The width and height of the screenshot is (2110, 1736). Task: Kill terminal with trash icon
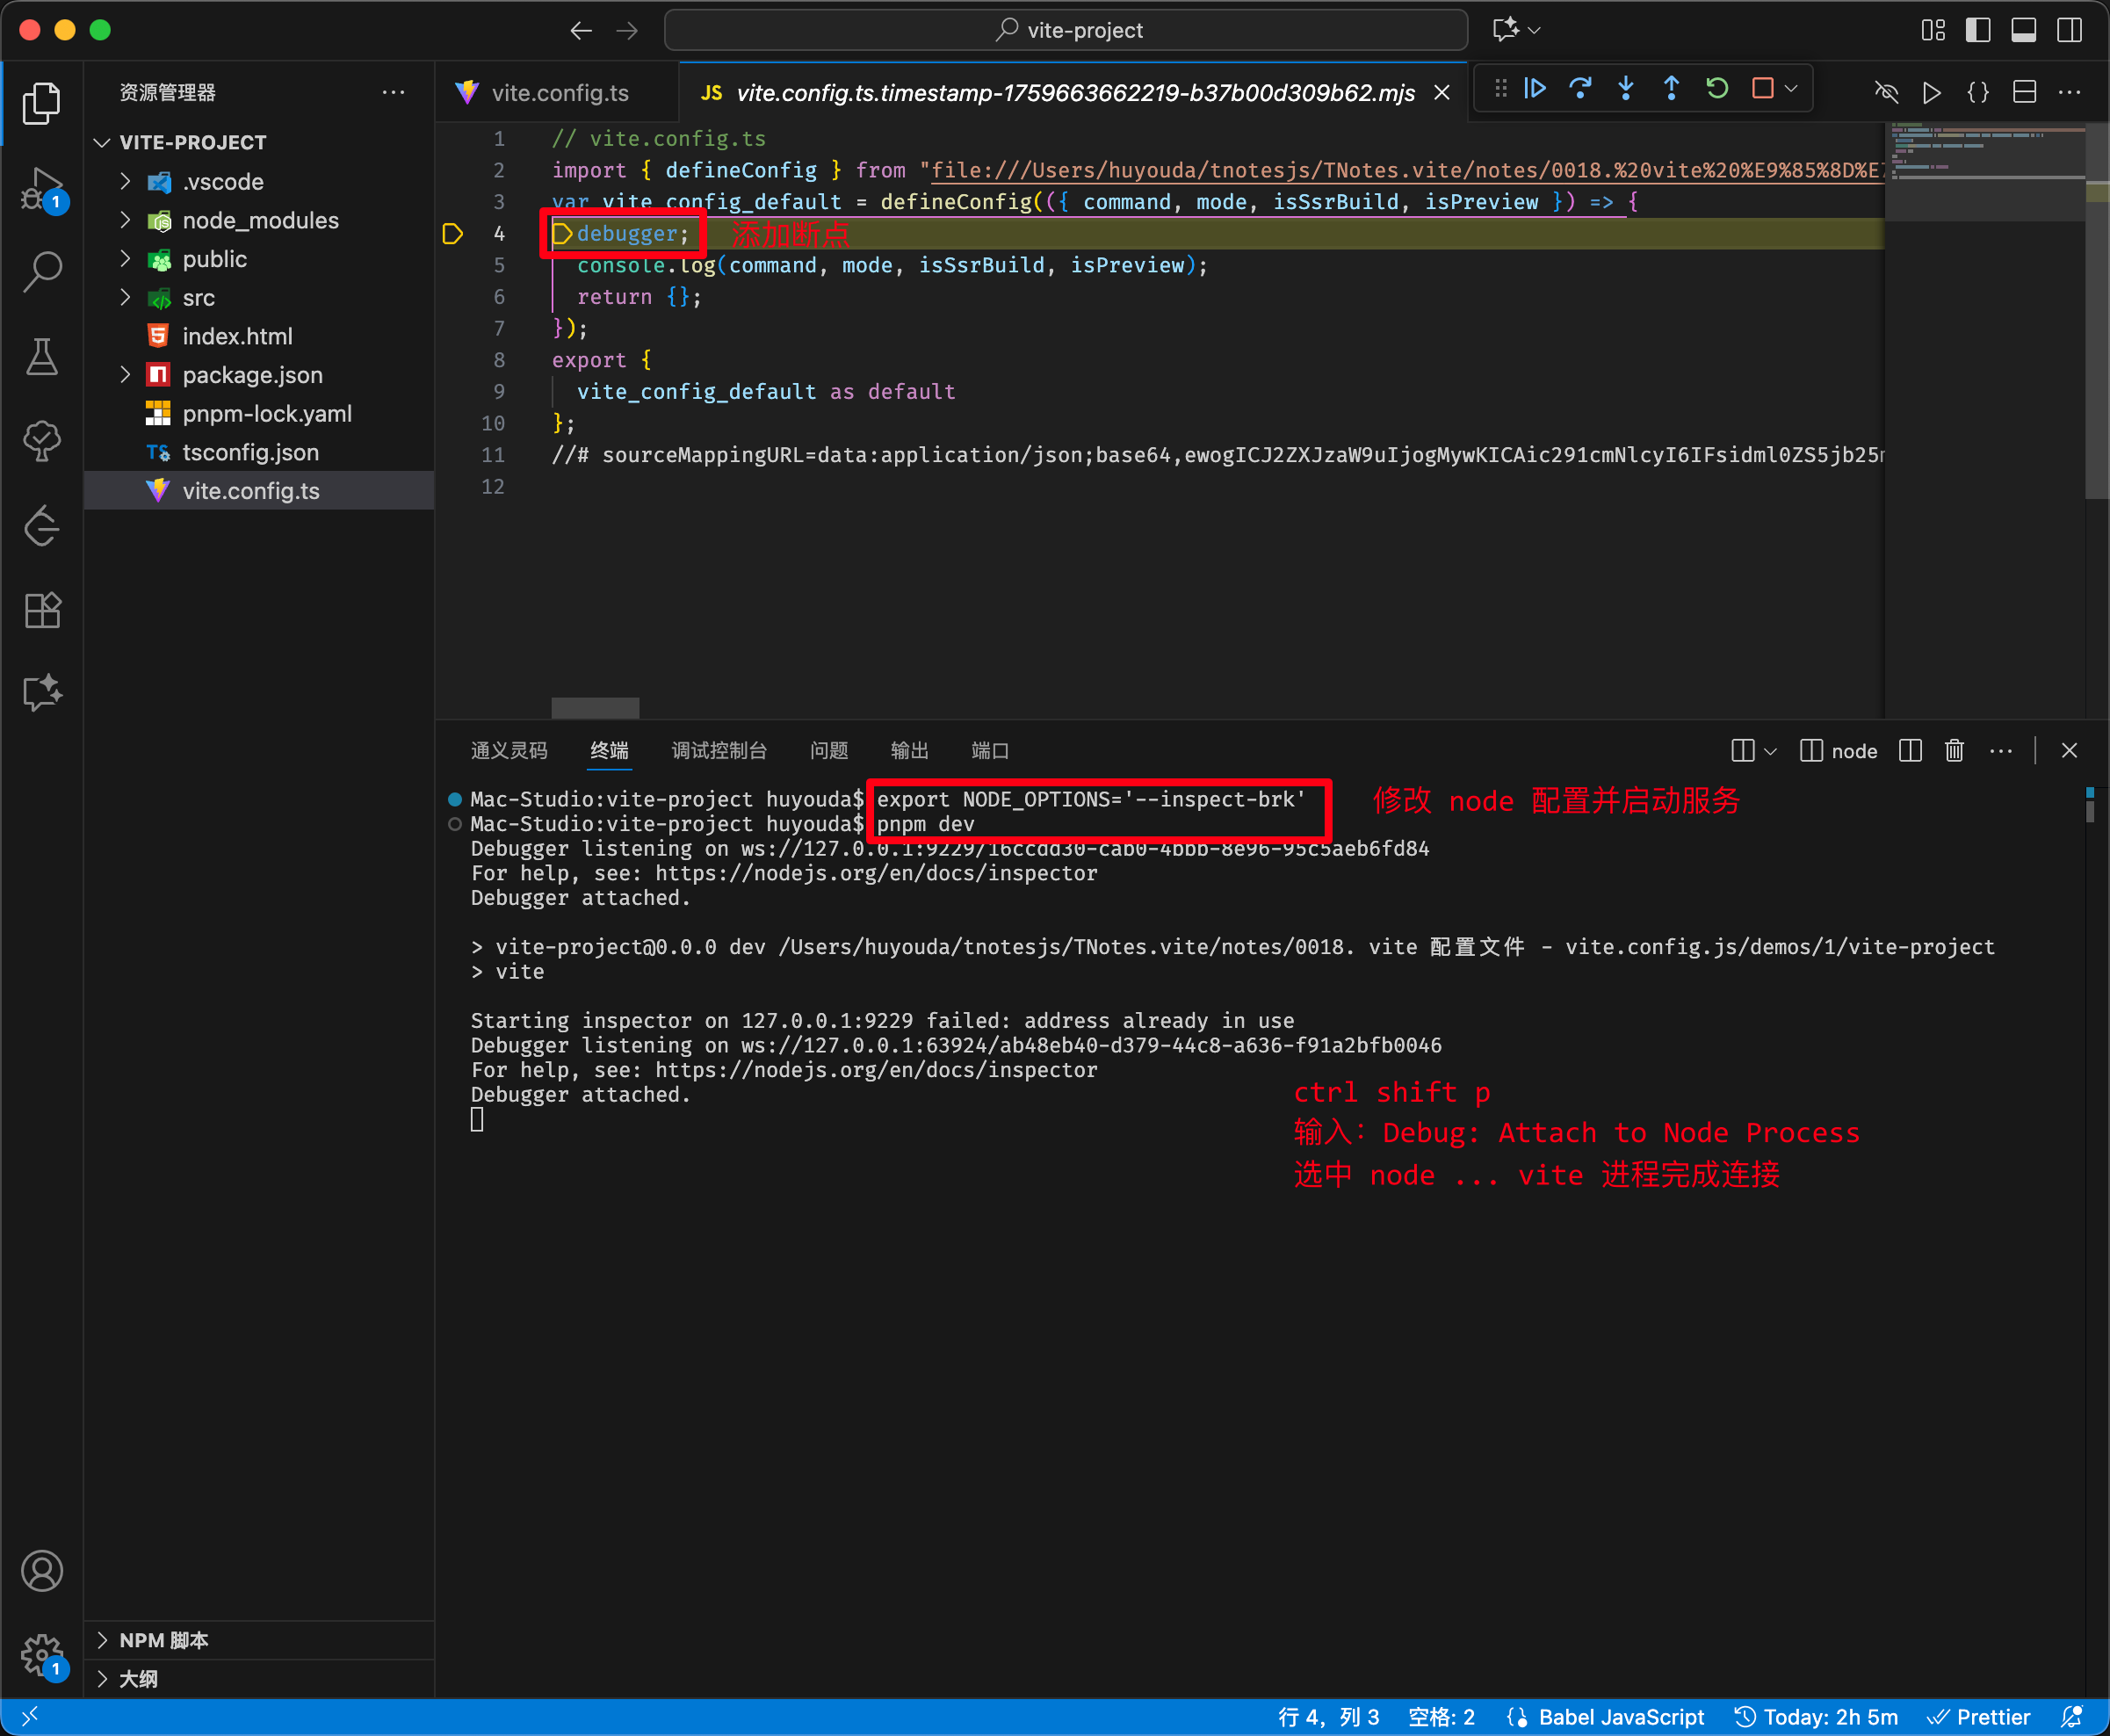(x=1954, y=750)
